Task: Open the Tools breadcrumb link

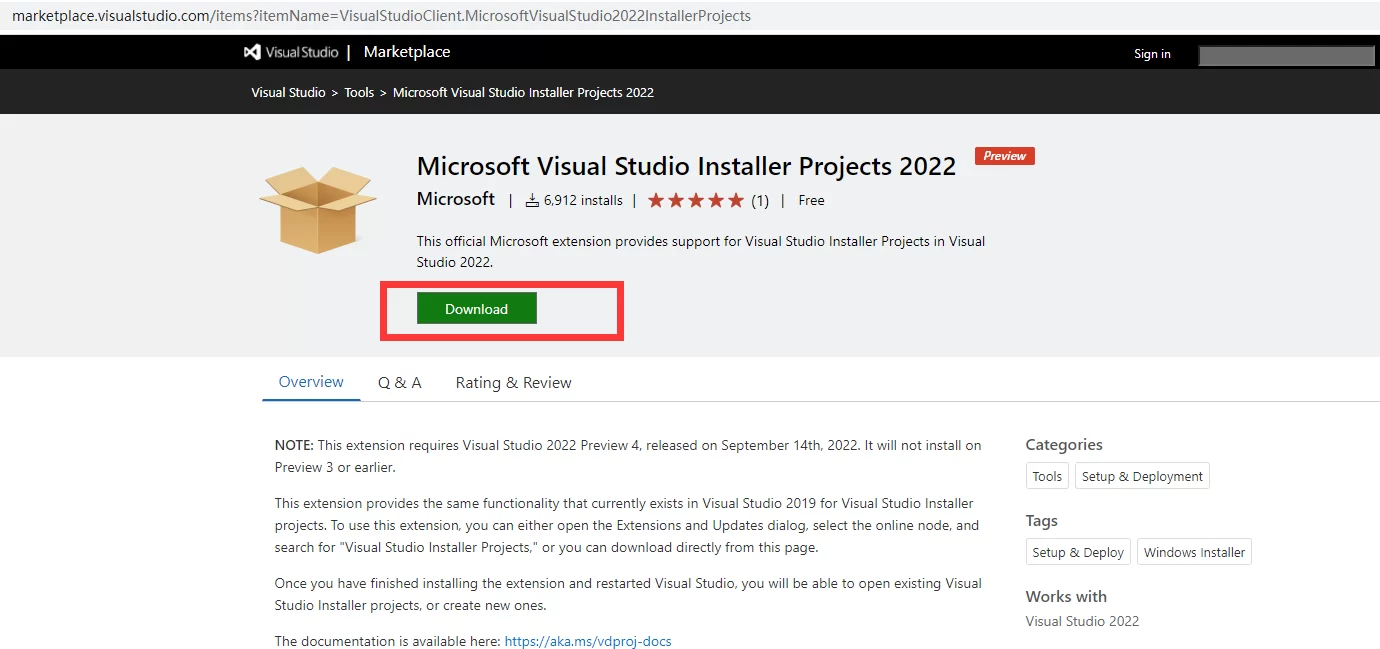Action: pyautogui.click(x=359, y=92)
